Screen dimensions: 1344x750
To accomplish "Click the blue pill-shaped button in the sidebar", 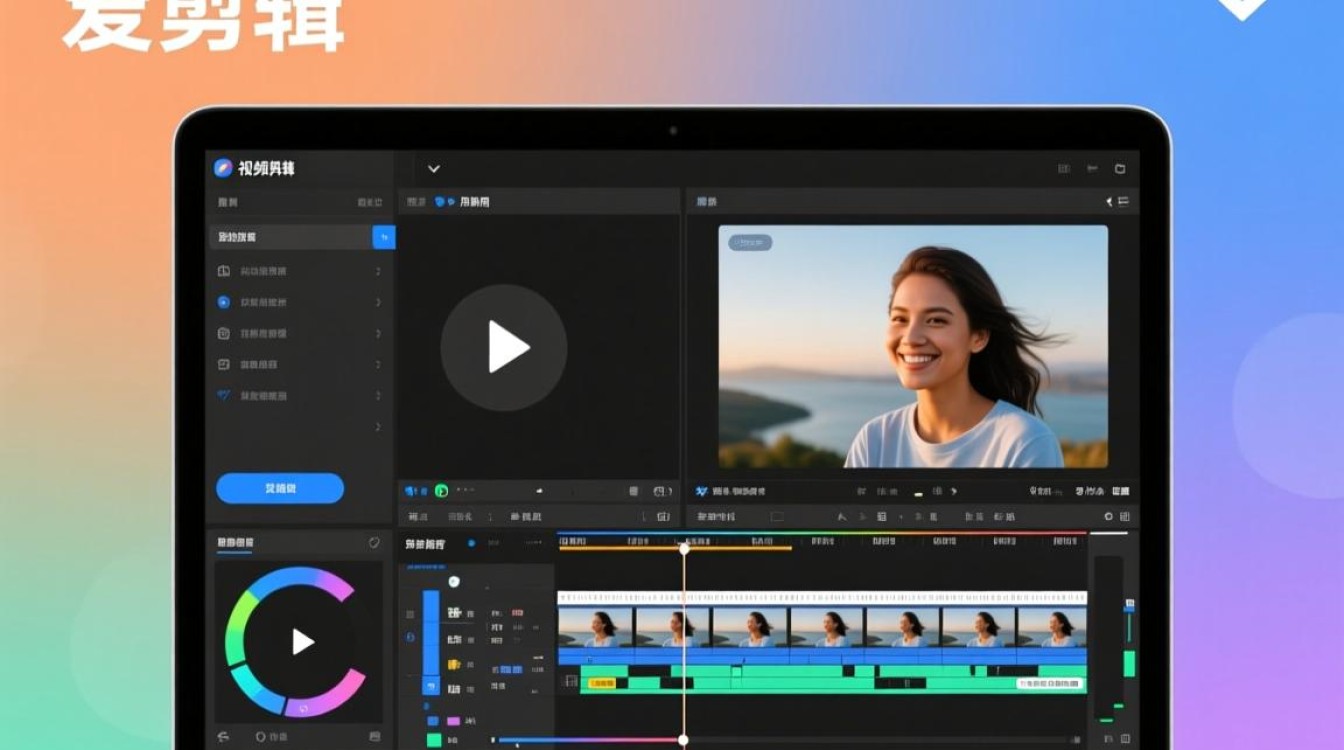I will [x=280, y=488].
